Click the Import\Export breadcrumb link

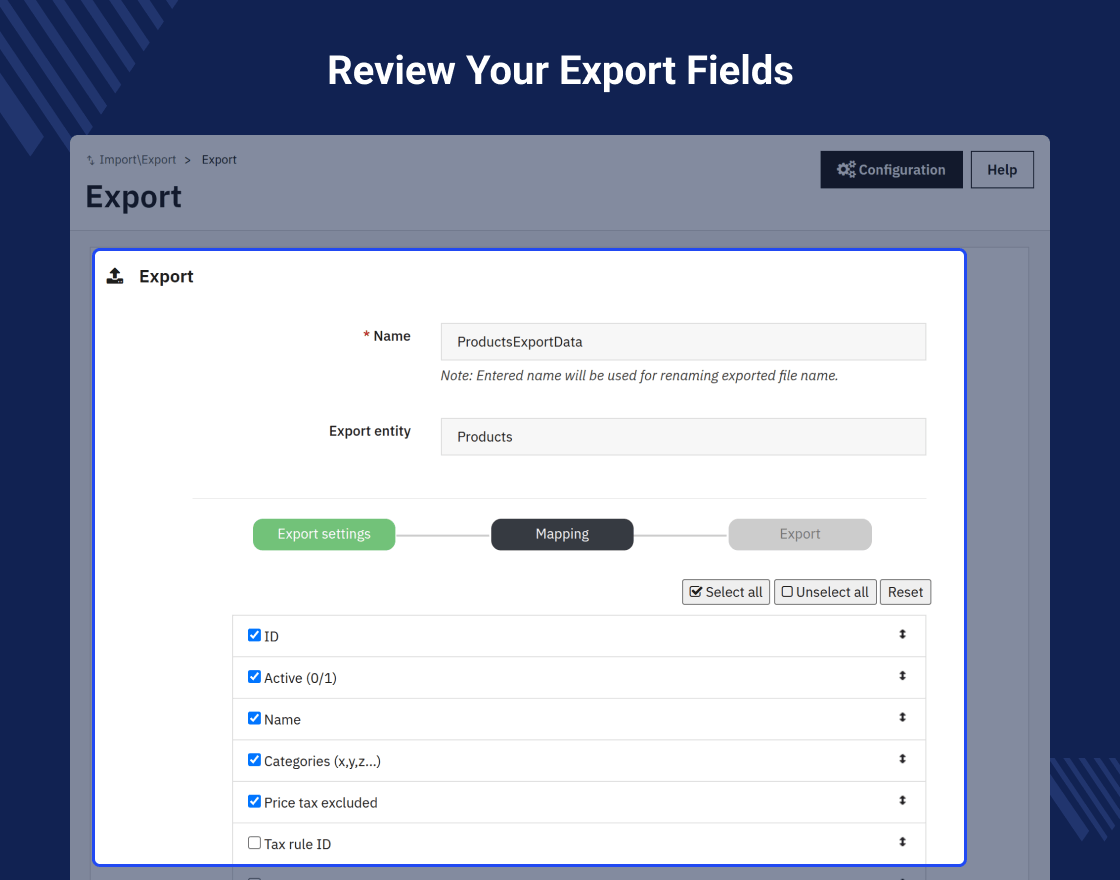click(x=137, y=160)
